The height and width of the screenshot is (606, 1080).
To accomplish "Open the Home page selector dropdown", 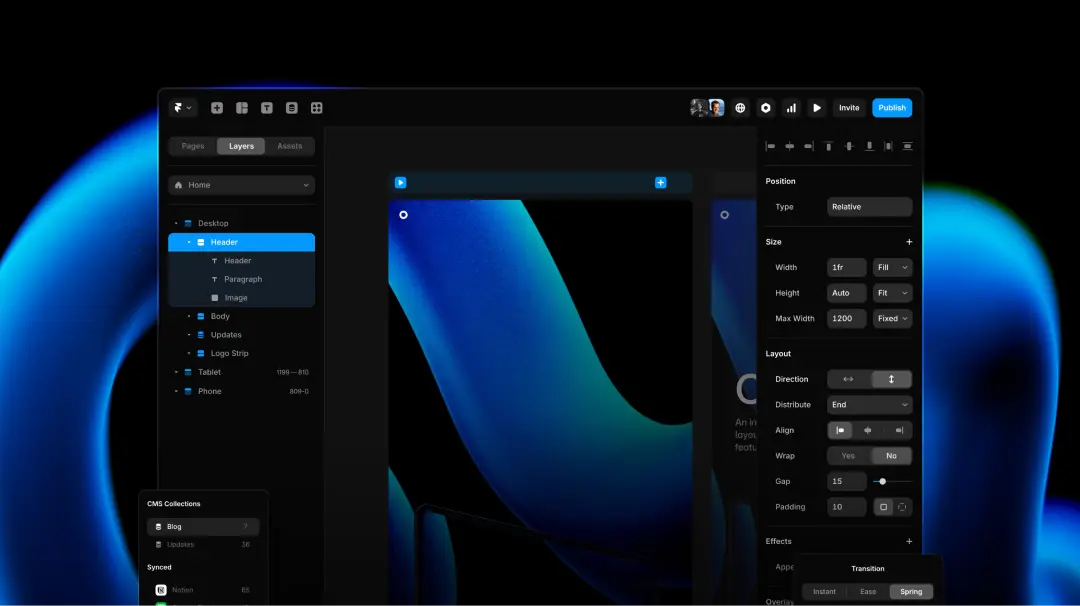I will (241, 185).
